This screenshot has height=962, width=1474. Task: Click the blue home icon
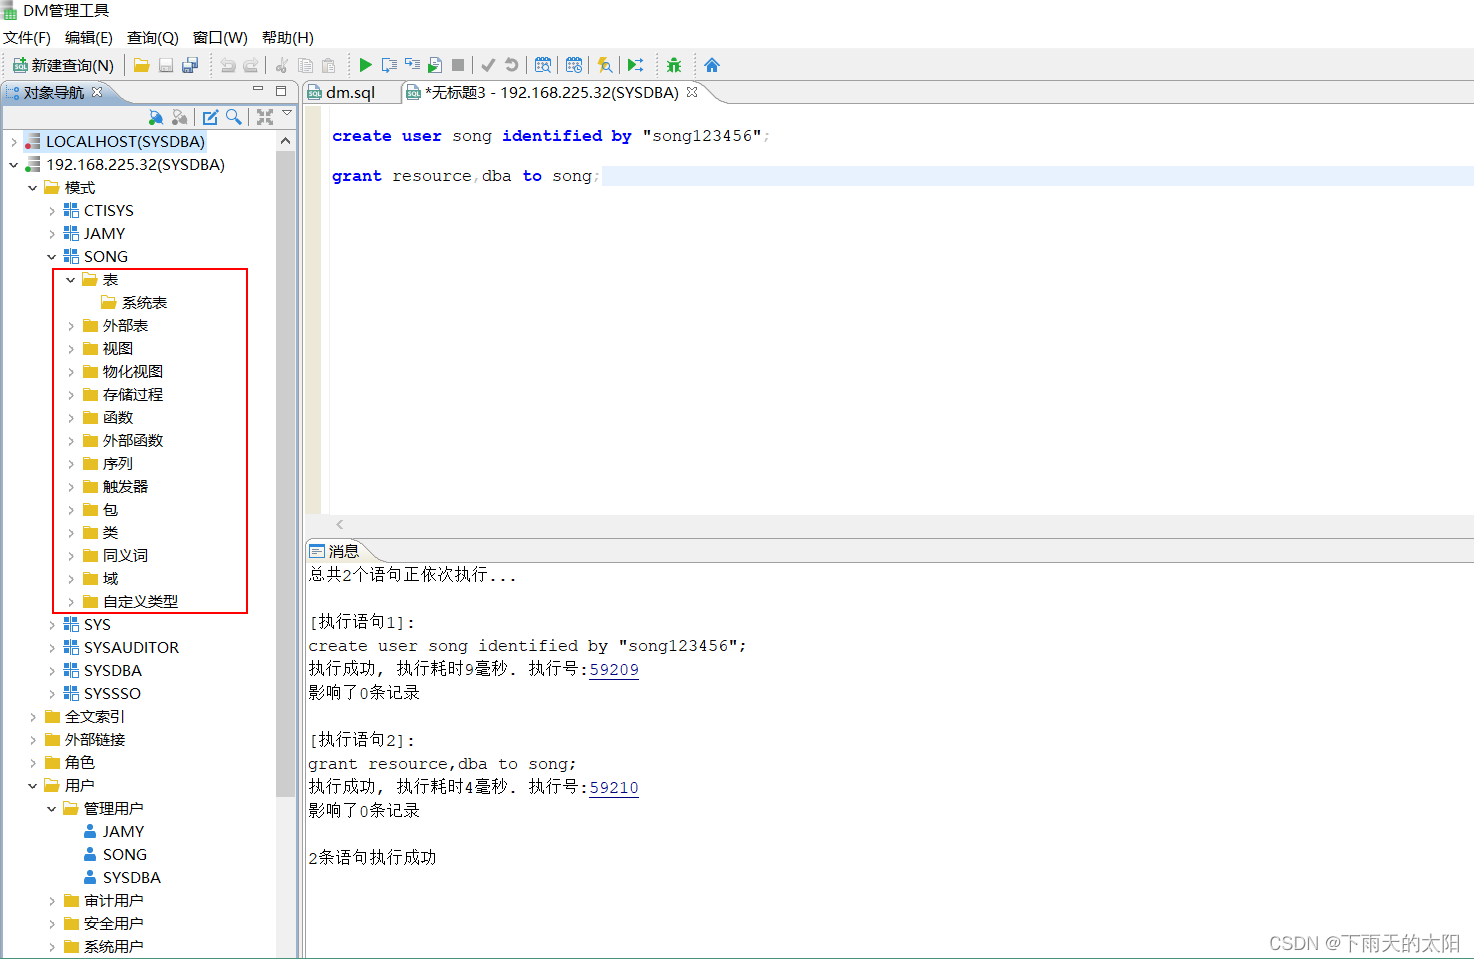(x=712, y=65)
